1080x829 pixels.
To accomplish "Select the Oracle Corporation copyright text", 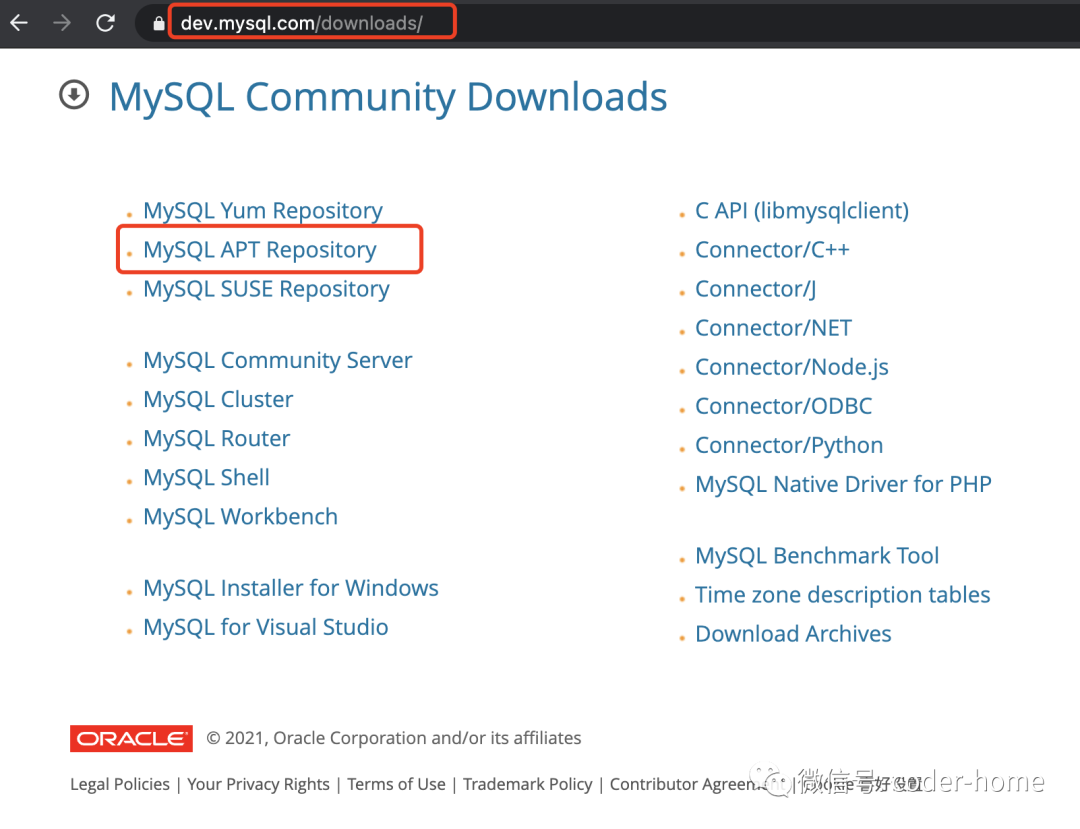I will pos(394,738).
